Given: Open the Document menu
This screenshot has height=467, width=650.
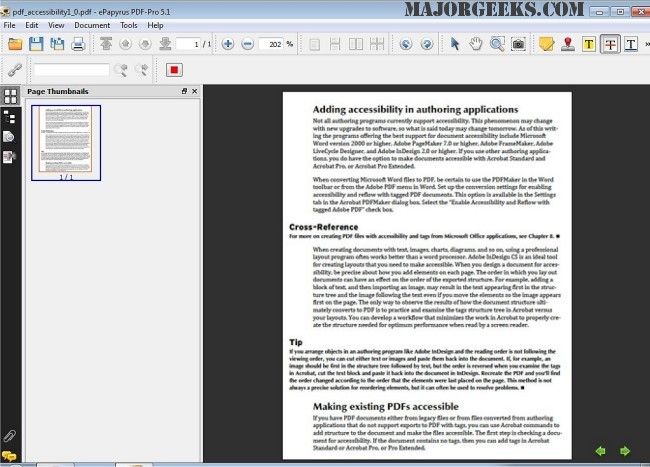Looking at the screenshot, I should coord(92,25).
